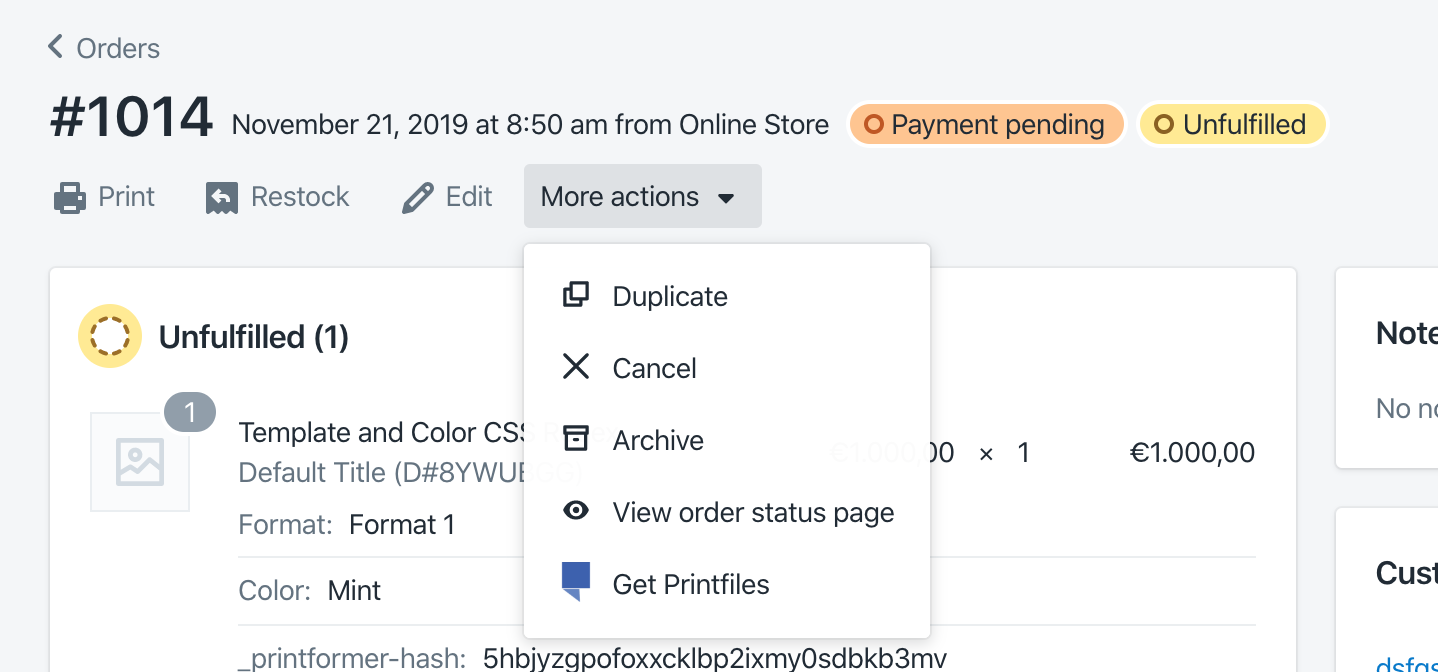1438x672 pixels.
Task: Click the Restock receipt icon
Action: tap(221, 198)
